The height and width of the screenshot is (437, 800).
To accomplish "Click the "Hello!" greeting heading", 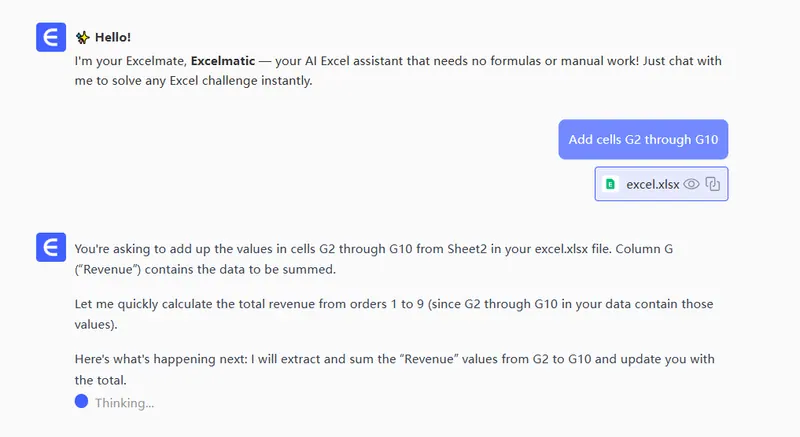I will tap(112, 38).
